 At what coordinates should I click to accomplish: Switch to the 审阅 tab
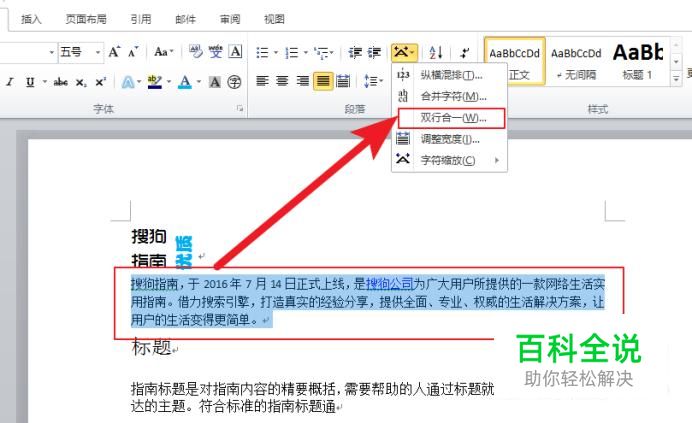230,19
